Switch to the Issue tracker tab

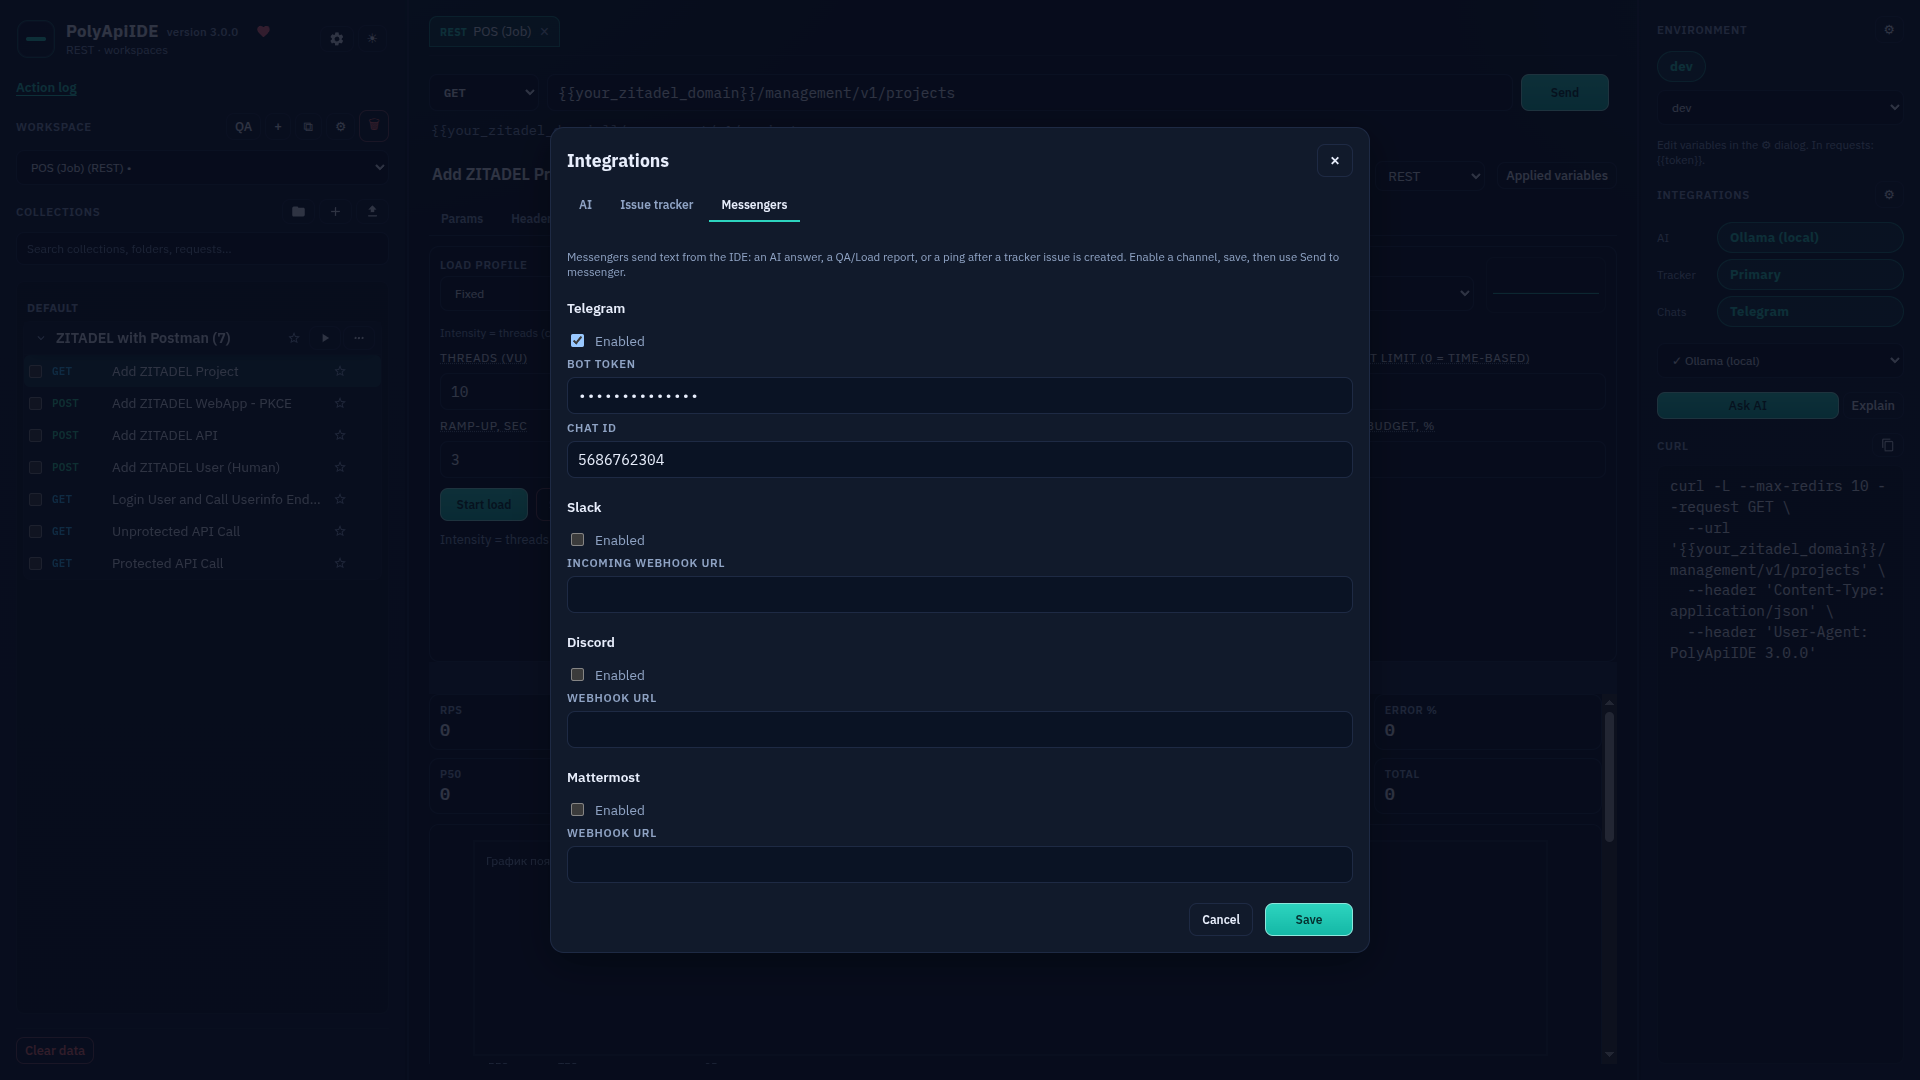pyautogui.click(x=656, y=205)
